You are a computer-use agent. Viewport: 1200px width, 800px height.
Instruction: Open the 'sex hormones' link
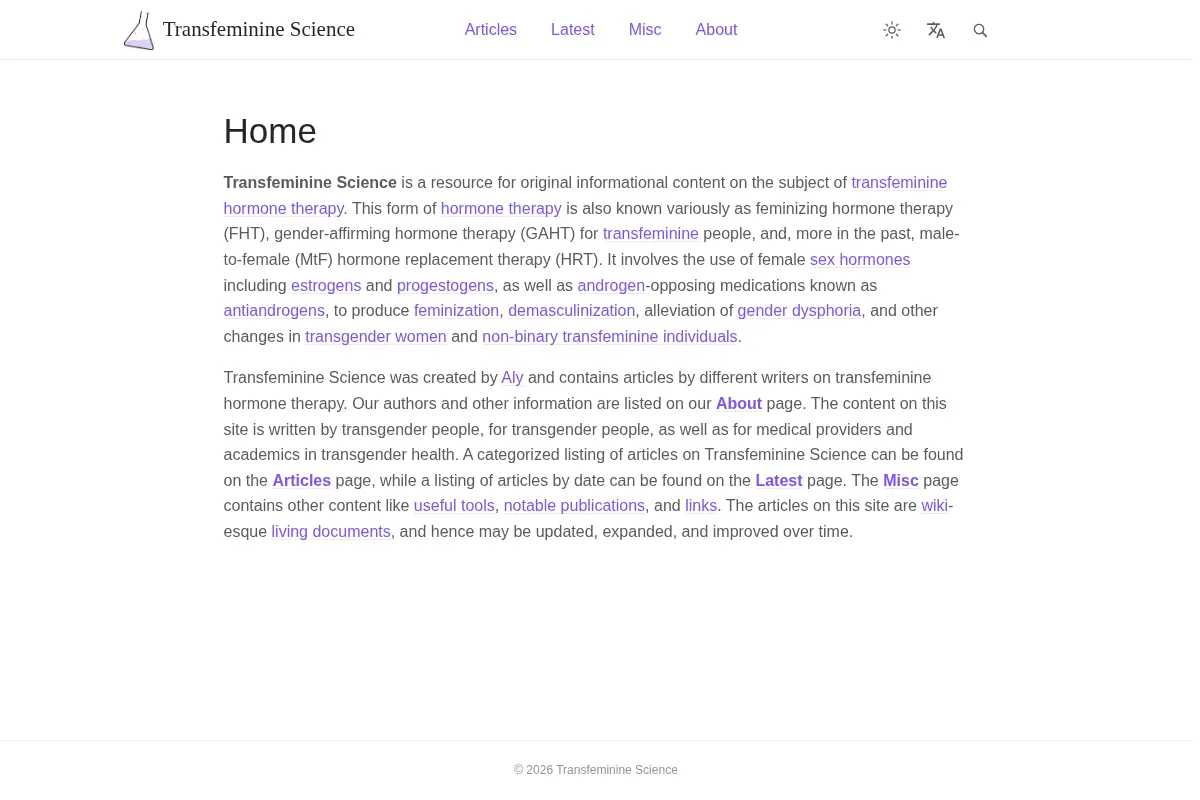[860, 260]
